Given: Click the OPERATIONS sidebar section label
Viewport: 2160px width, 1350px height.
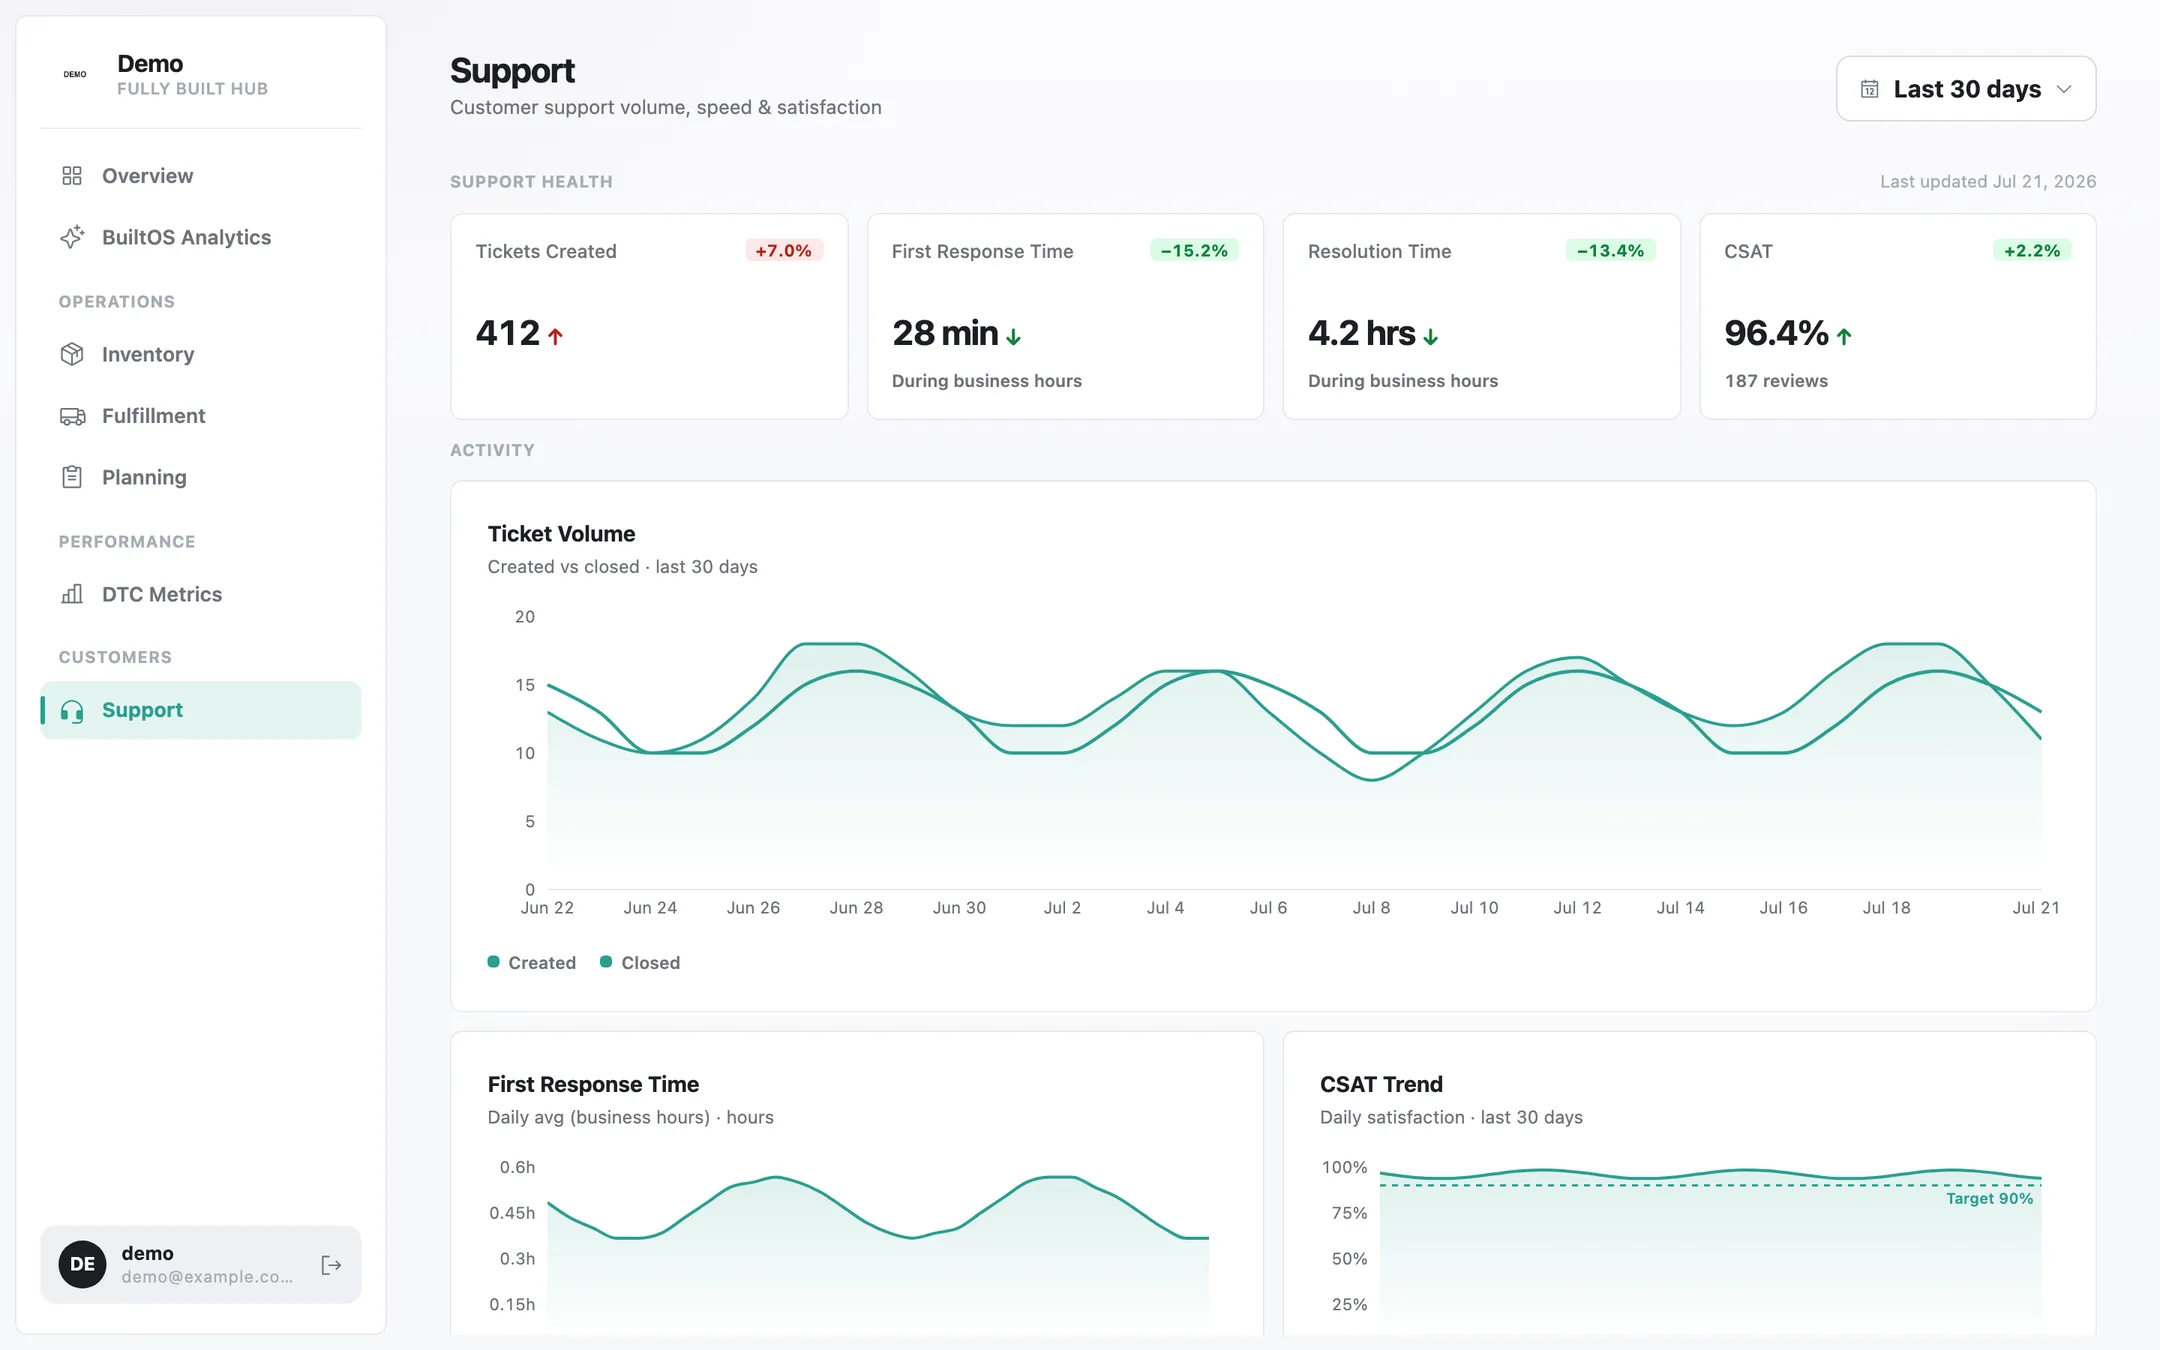Looking at the screenshot, I should tap(116, 302).
